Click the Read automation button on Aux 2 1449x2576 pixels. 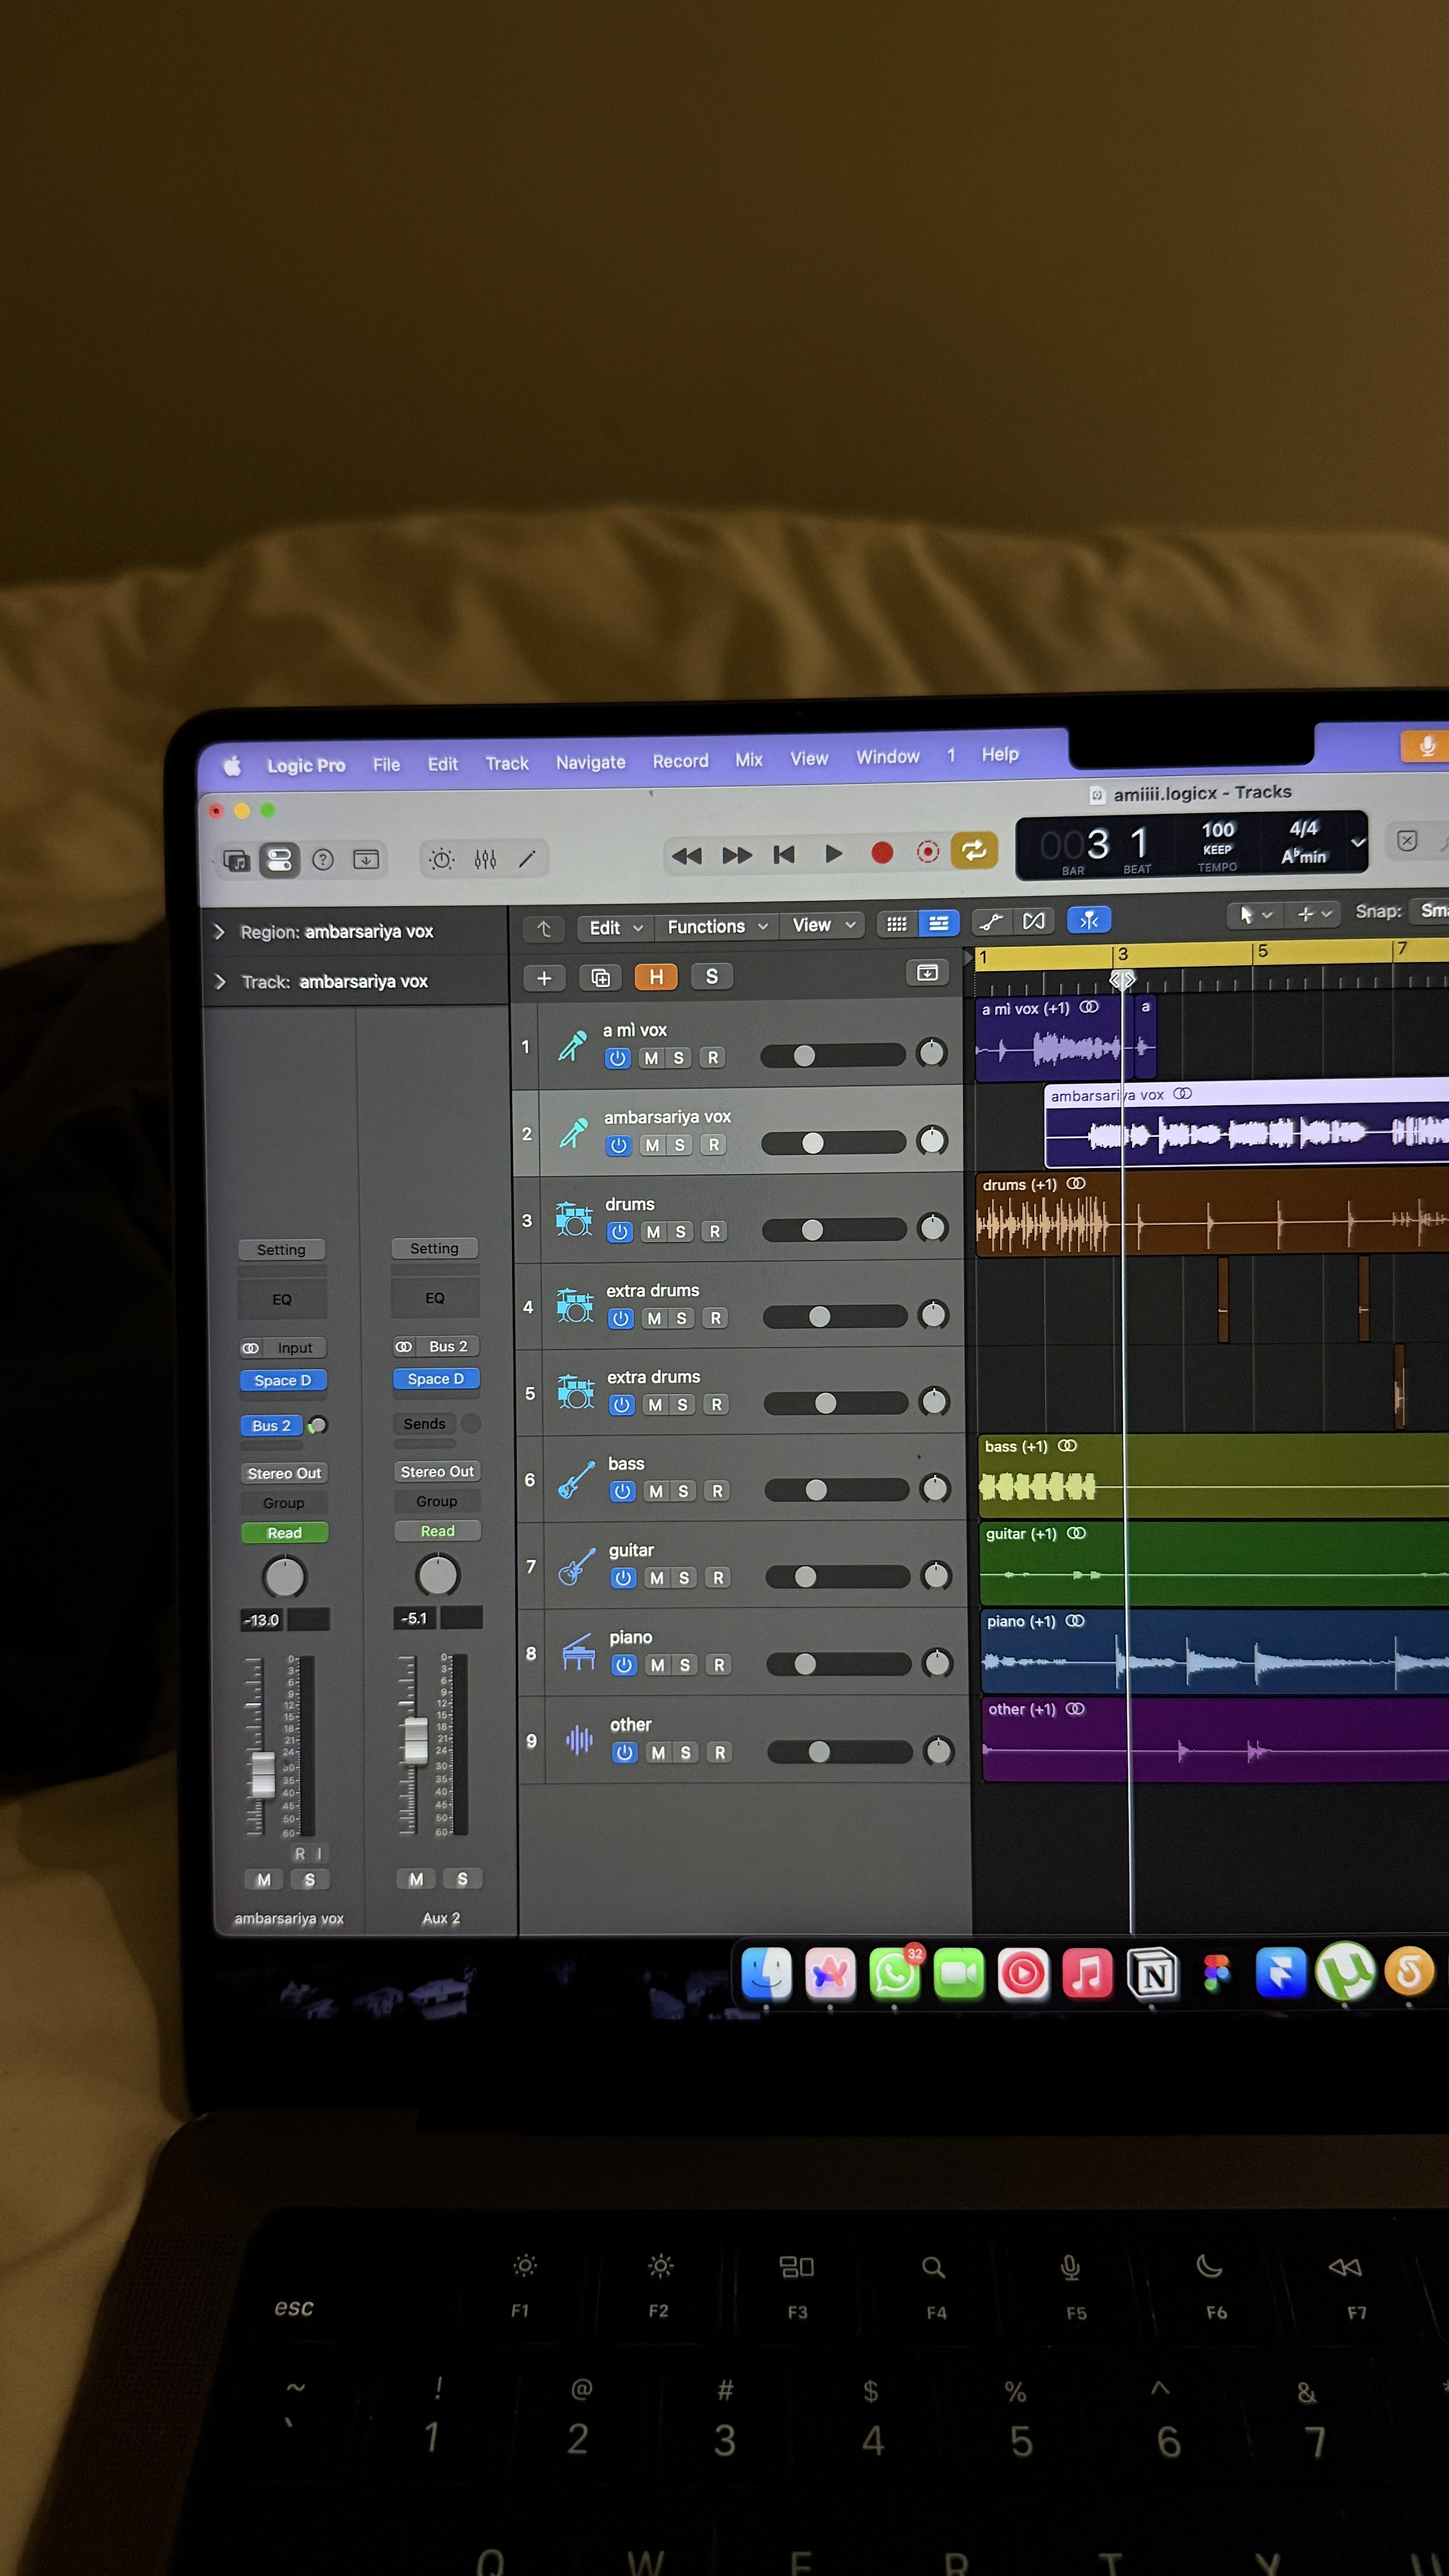pyautogui.click(x=437, y=1531)
